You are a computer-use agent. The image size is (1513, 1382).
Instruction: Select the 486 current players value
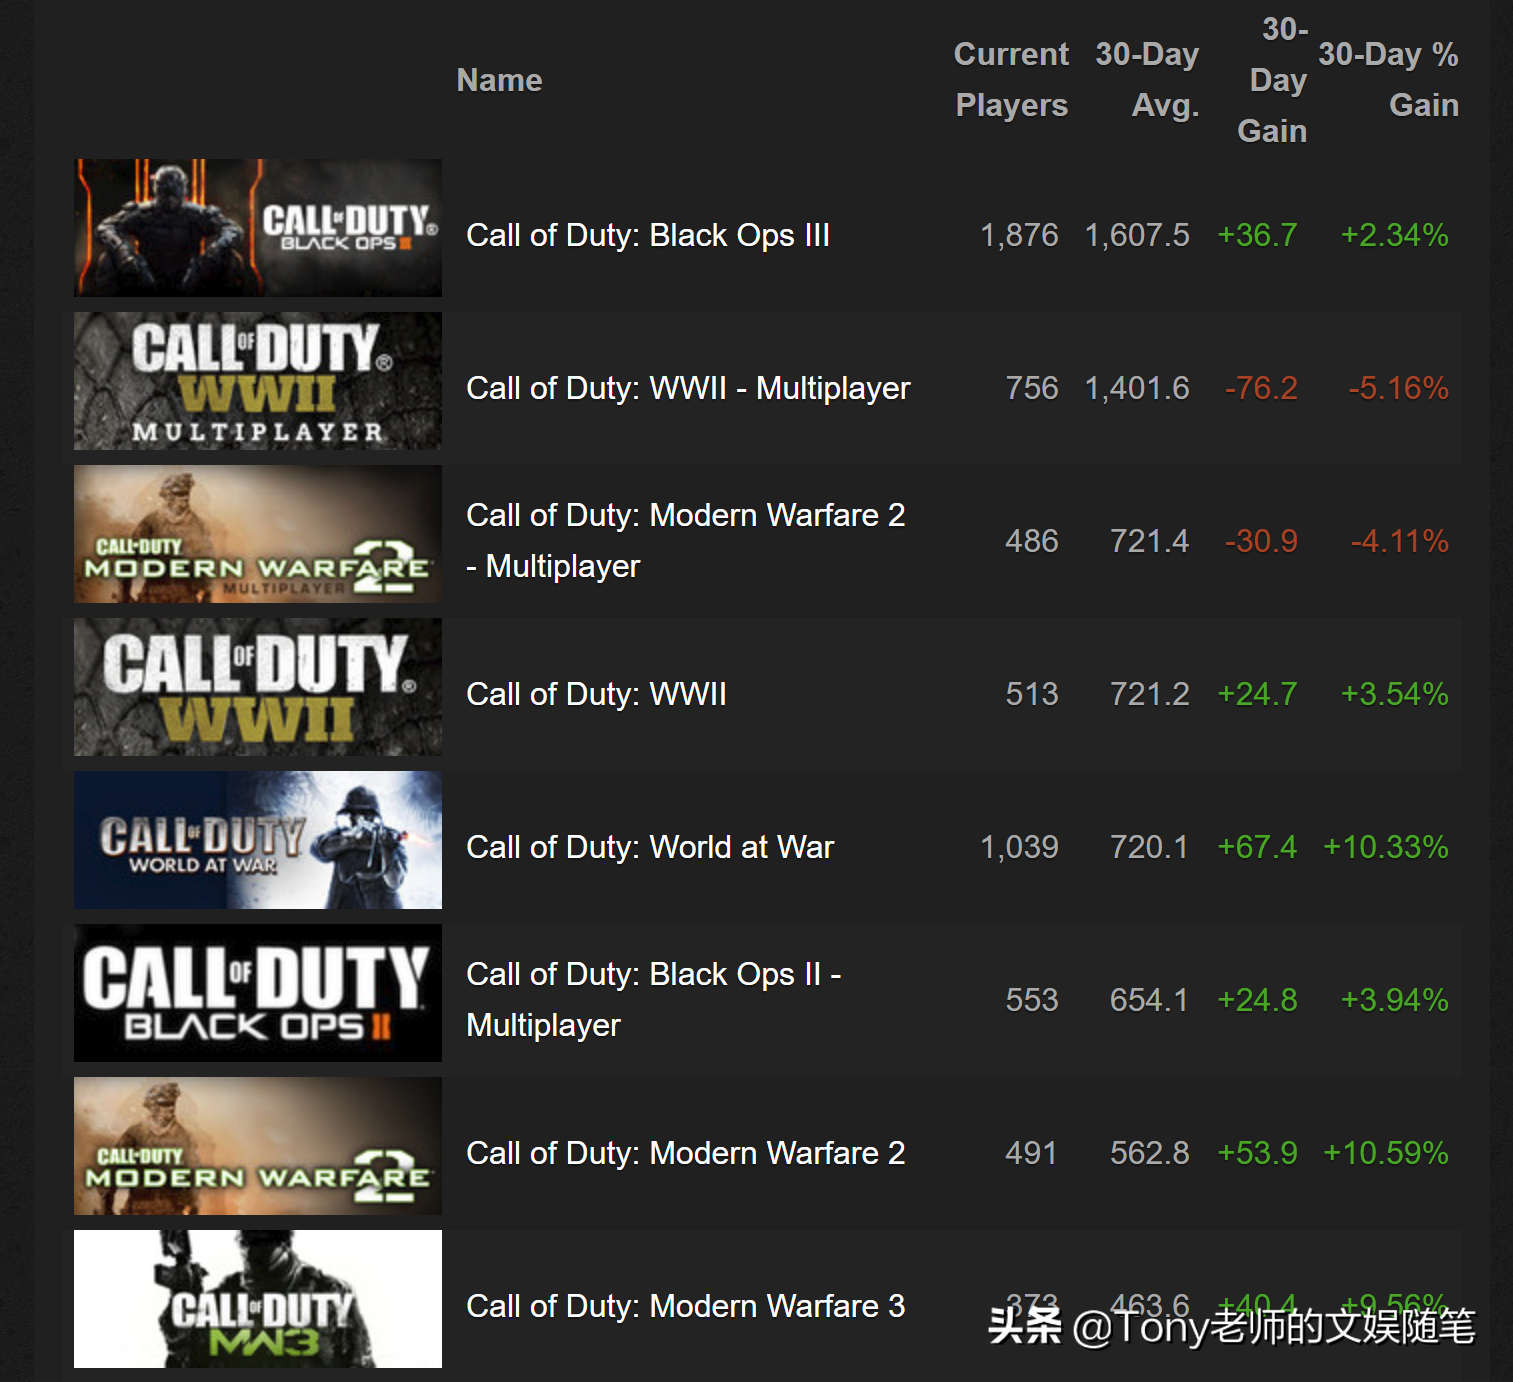1032,541
